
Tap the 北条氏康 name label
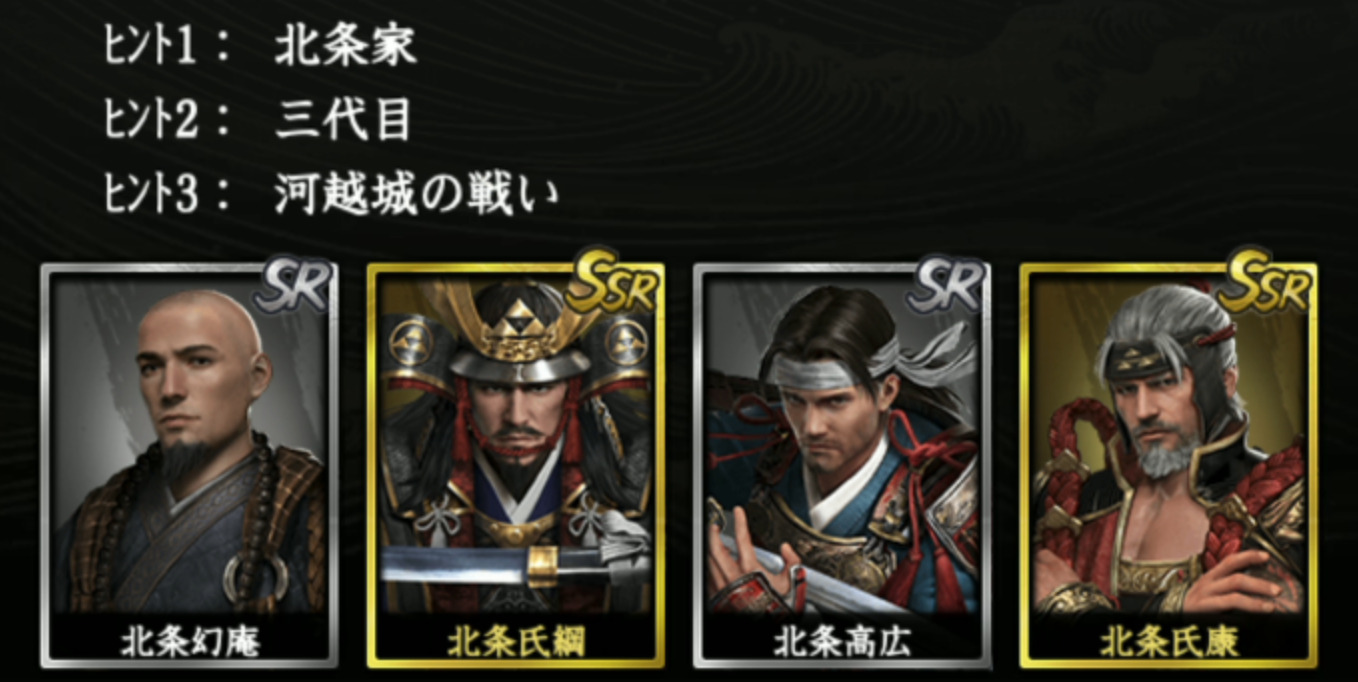click(1168, 641)
